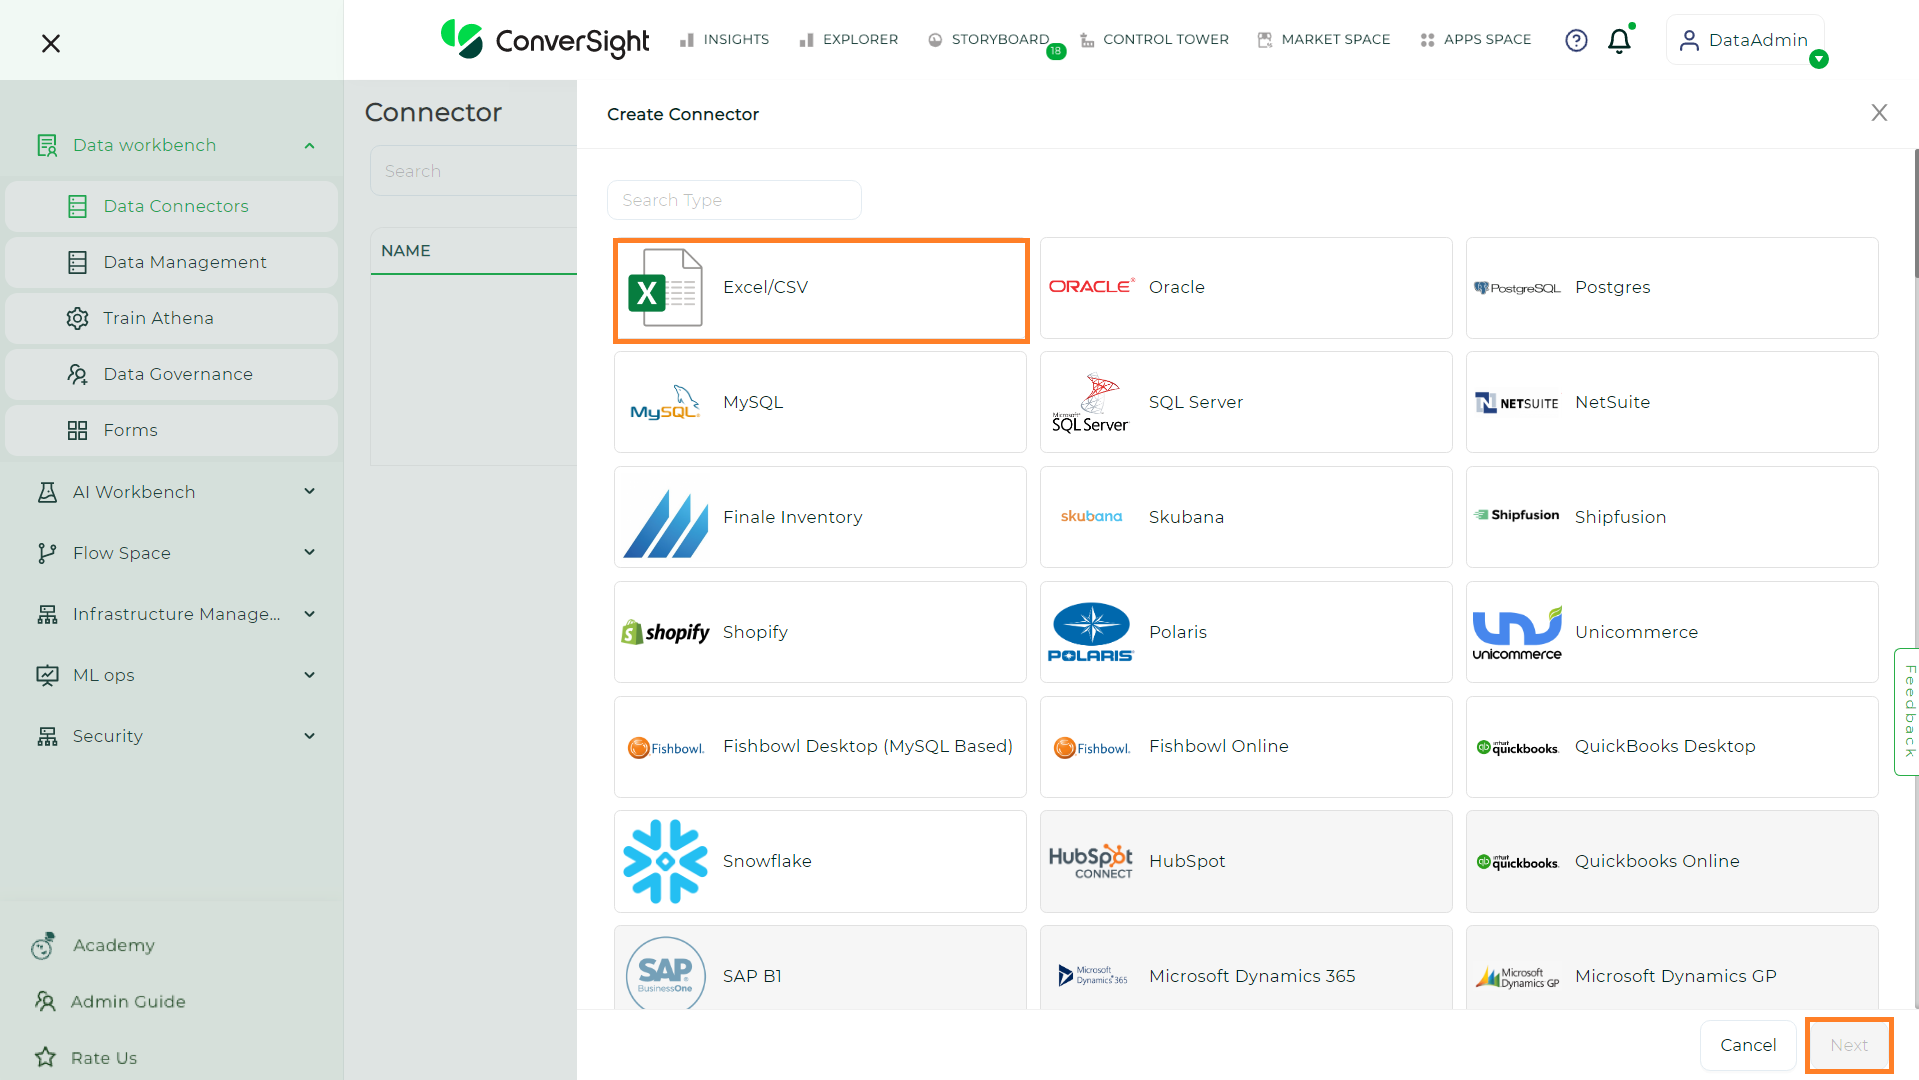Select the HubSpot Connect logo

1091,862
